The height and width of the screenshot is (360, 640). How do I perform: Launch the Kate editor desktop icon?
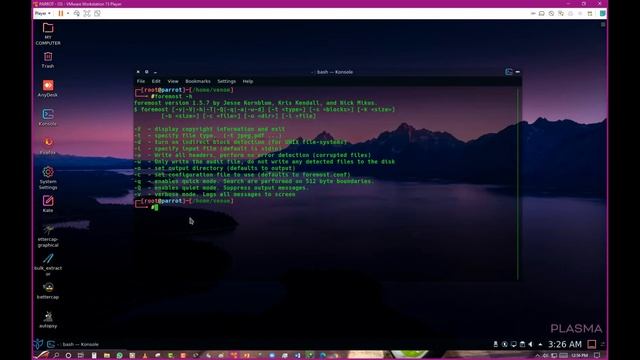48,204
